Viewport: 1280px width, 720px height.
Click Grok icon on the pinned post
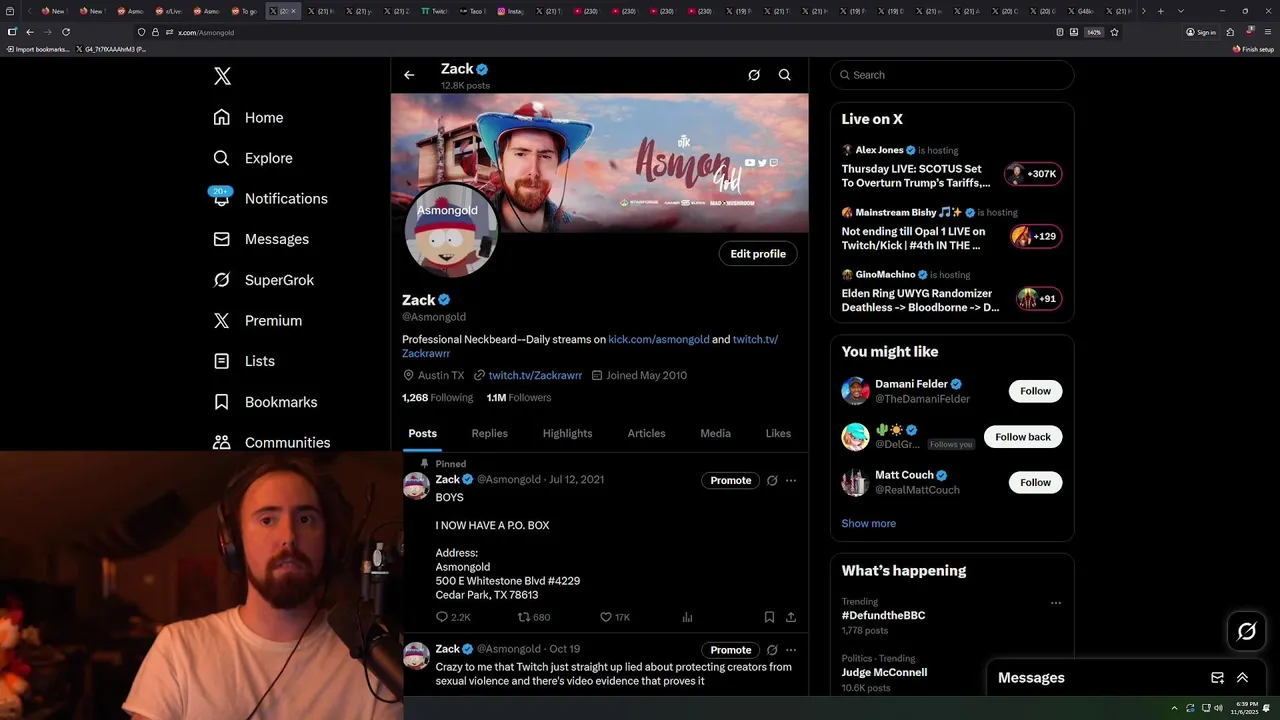(772, 481)
